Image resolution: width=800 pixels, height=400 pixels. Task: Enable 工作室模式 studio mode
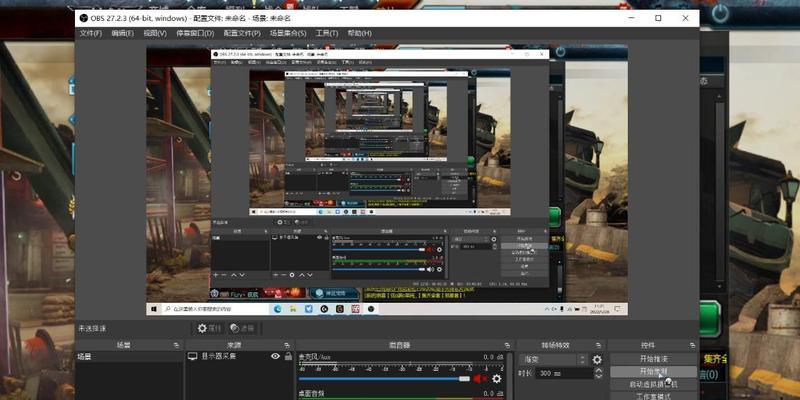(654, 396)
